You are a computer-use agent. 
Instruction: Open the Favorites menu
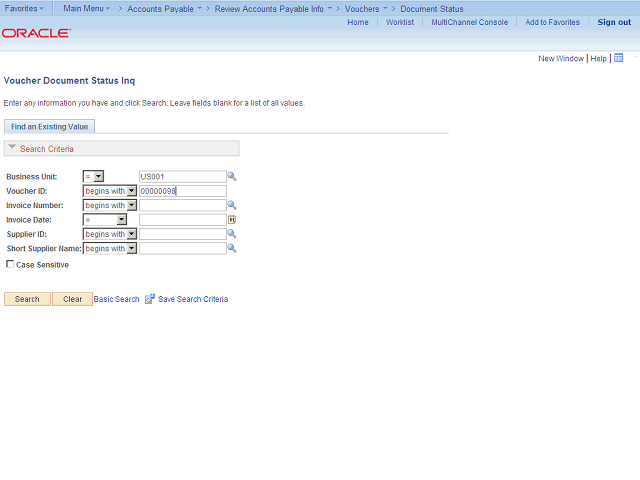point(24,8)
